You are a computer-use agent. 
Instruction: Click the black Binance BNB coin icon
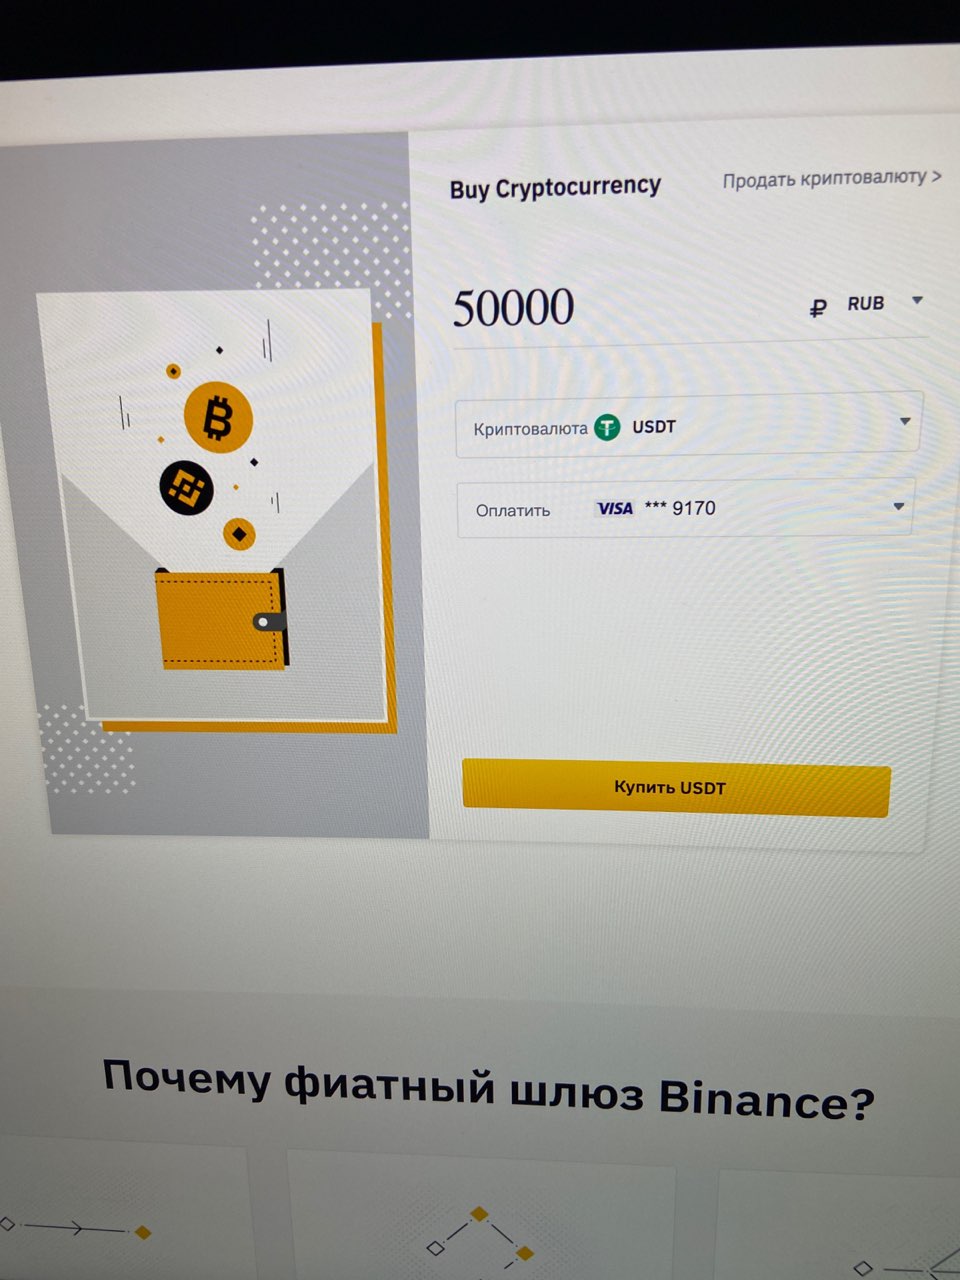click(186, 488)
